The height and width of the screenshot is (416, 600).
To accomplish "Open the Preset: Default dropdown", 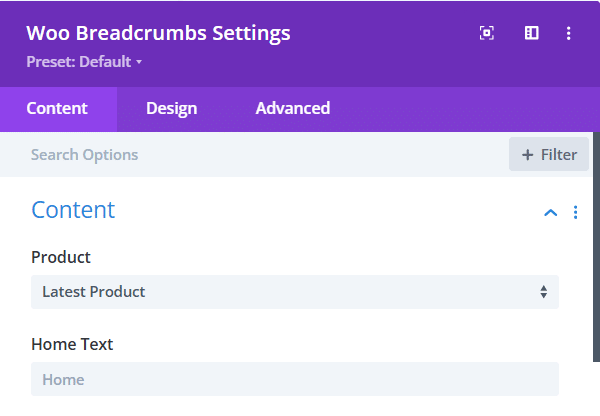I will 84,62.
